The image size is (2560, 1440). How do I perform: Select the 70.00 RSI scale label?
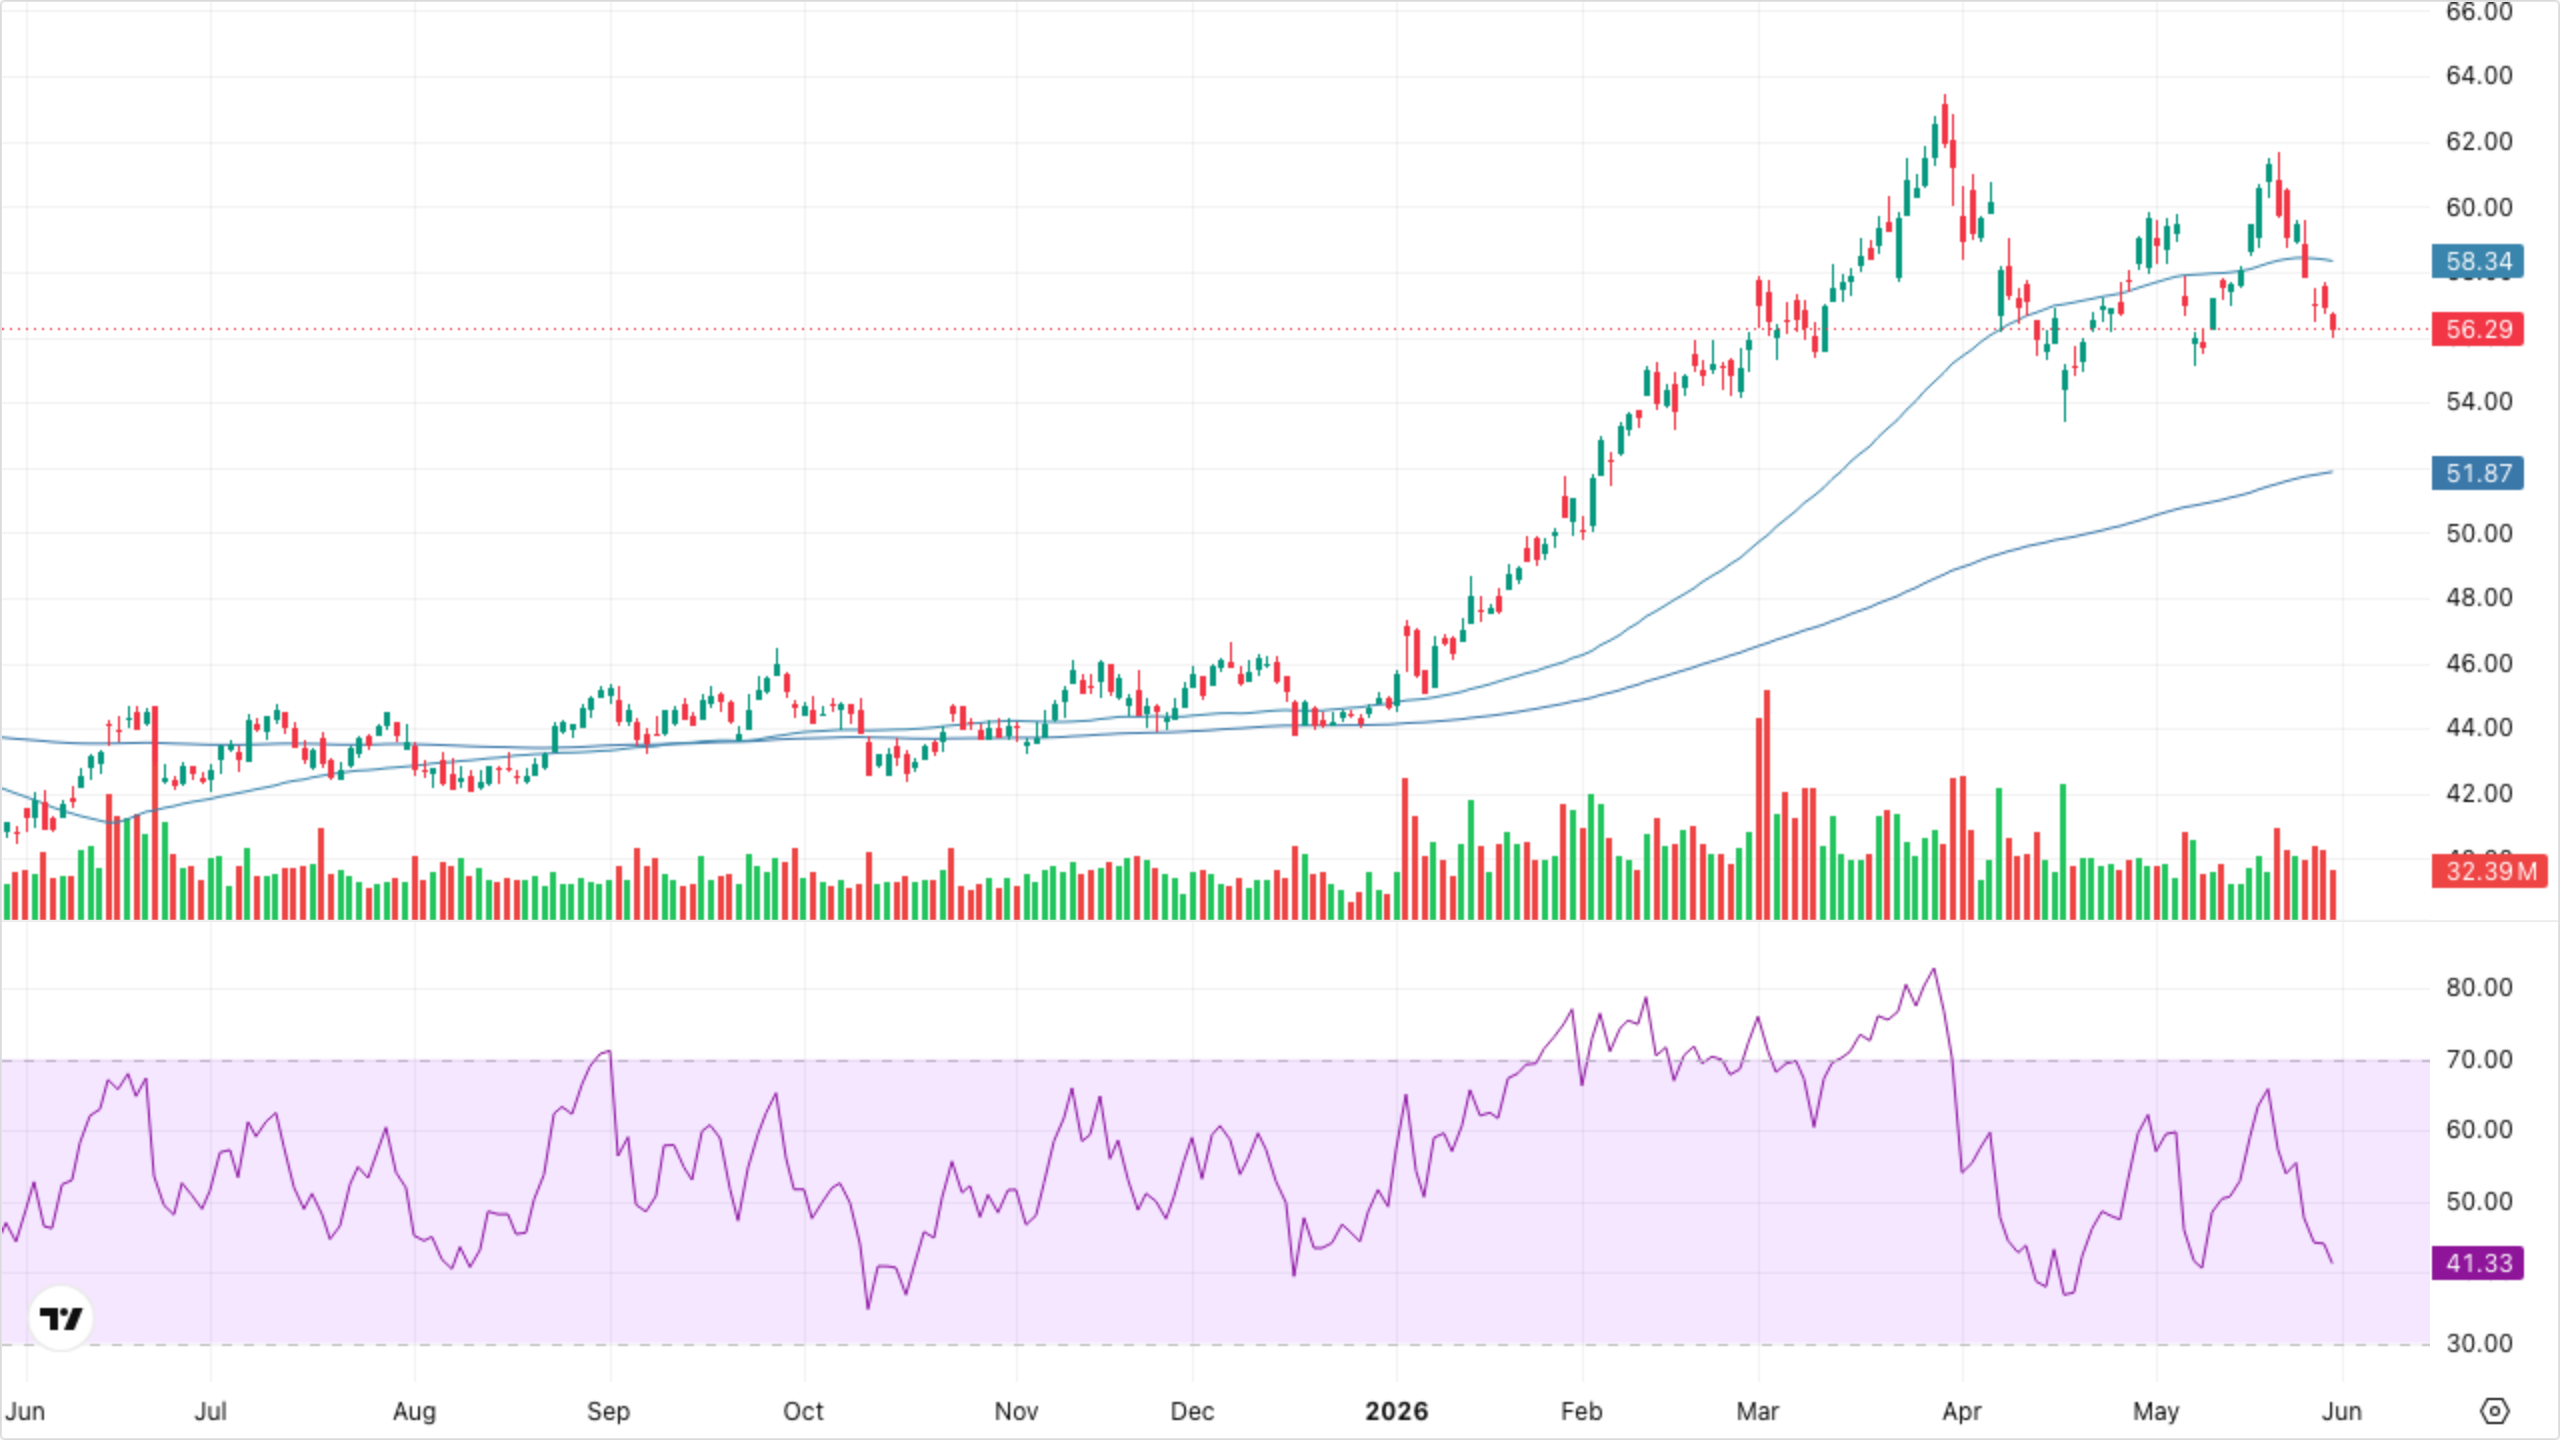(2478, 1060)
